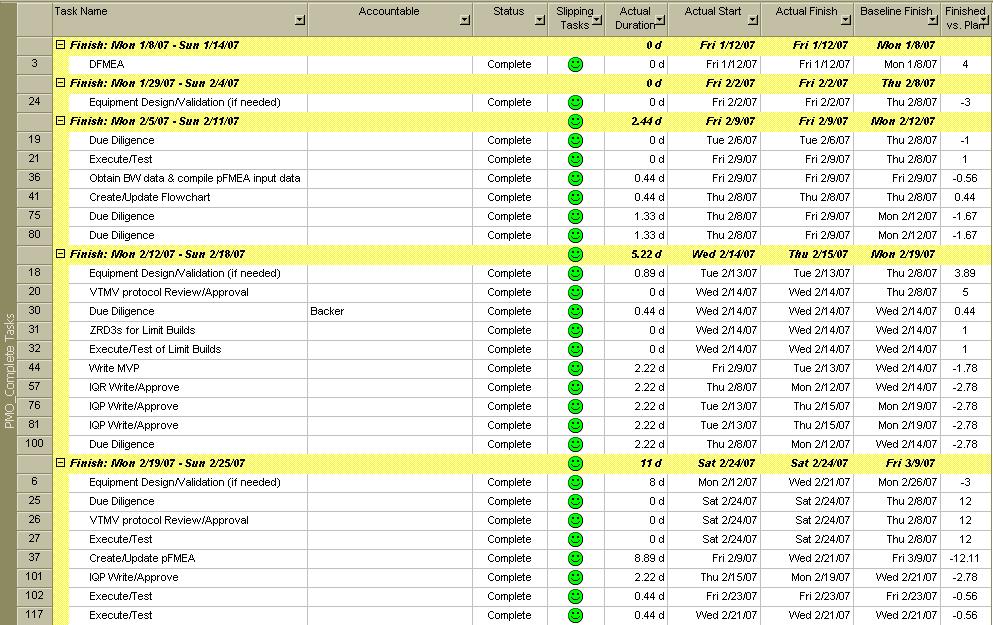This screenshot has height=625, width=993.
Task: Click green smiley for Create/Update pFMEA row
Action: (575, 558)
